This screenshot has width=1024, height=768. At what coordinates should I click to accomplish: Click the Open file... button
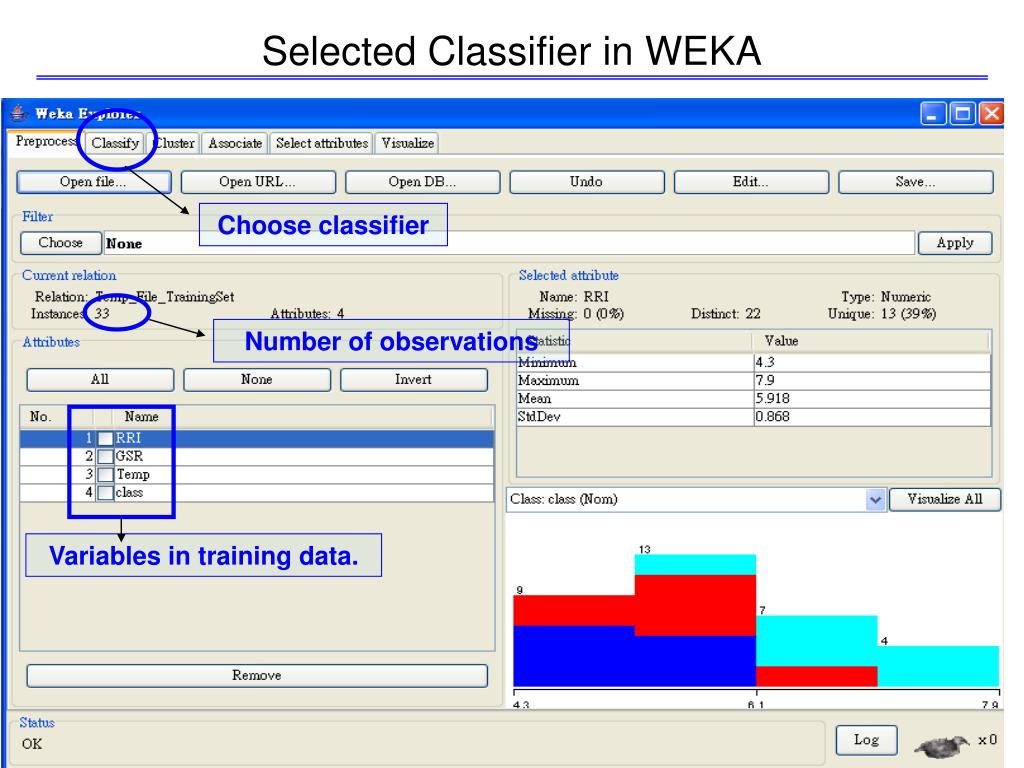click(93, 182)
